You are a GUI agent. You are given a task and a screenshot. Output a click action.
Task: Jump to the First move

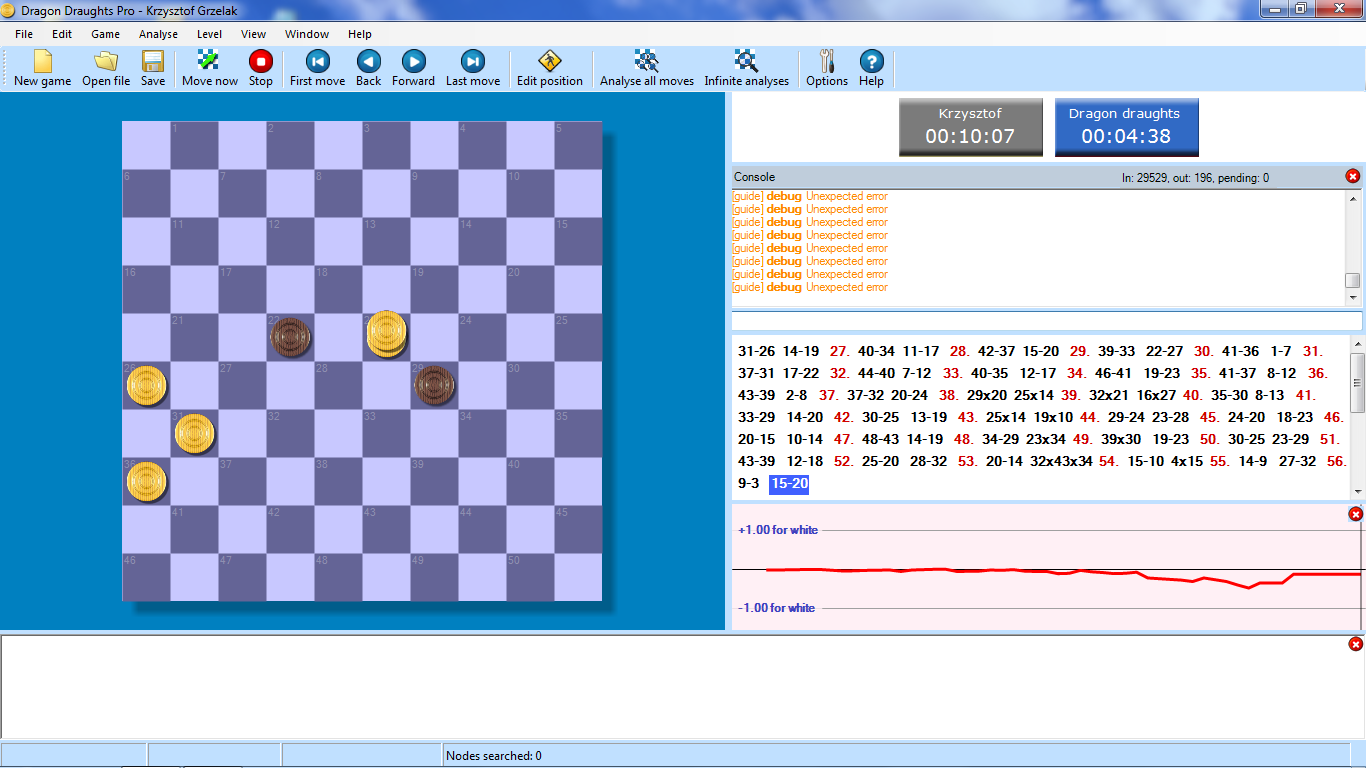(317, 68)
